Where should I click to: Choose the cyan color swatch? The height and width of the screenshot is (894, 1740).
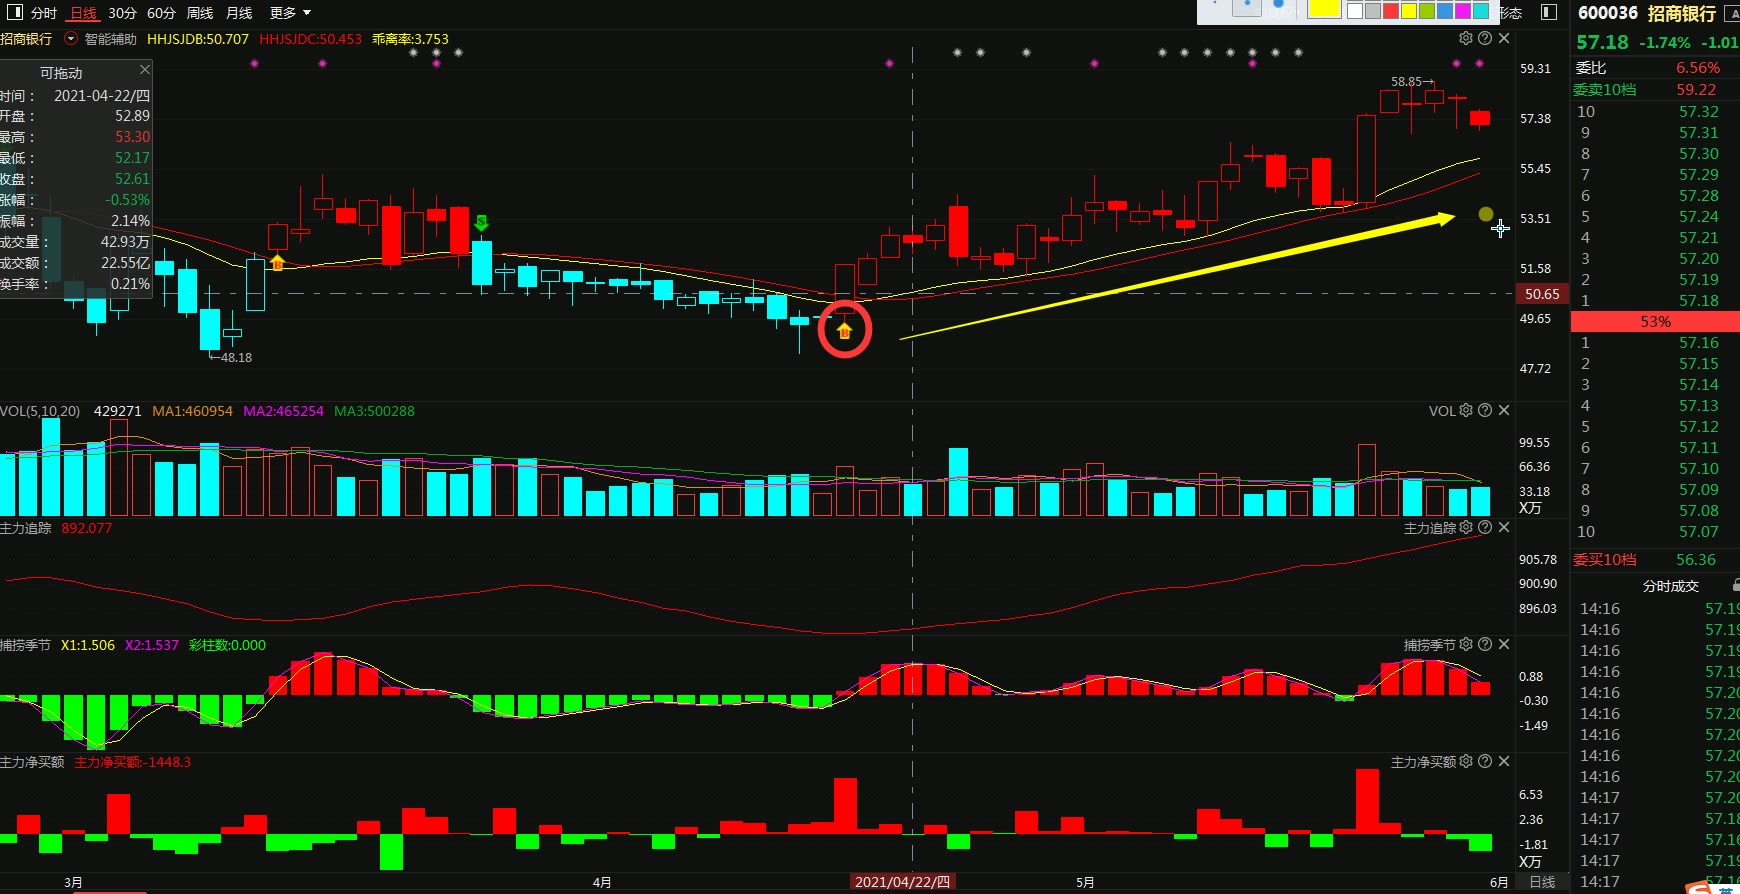pos(1481,11)
